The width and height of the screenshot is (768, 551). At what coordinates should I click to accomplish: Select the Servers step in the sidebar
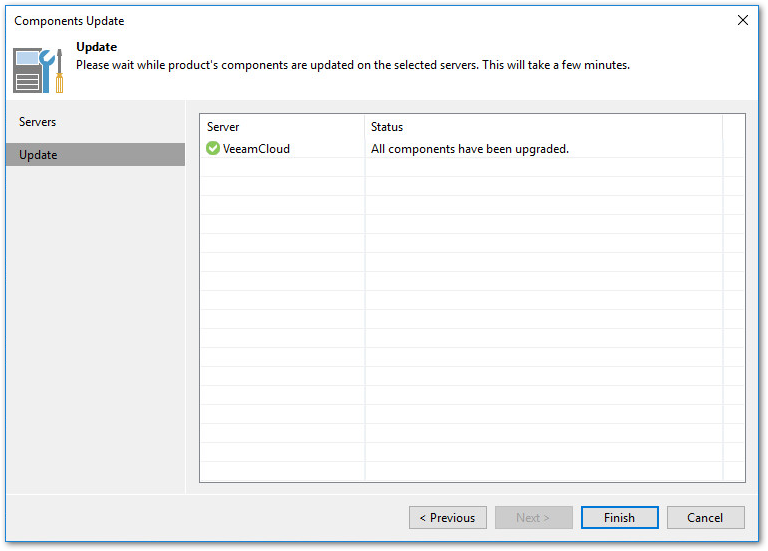pos(38,122)
